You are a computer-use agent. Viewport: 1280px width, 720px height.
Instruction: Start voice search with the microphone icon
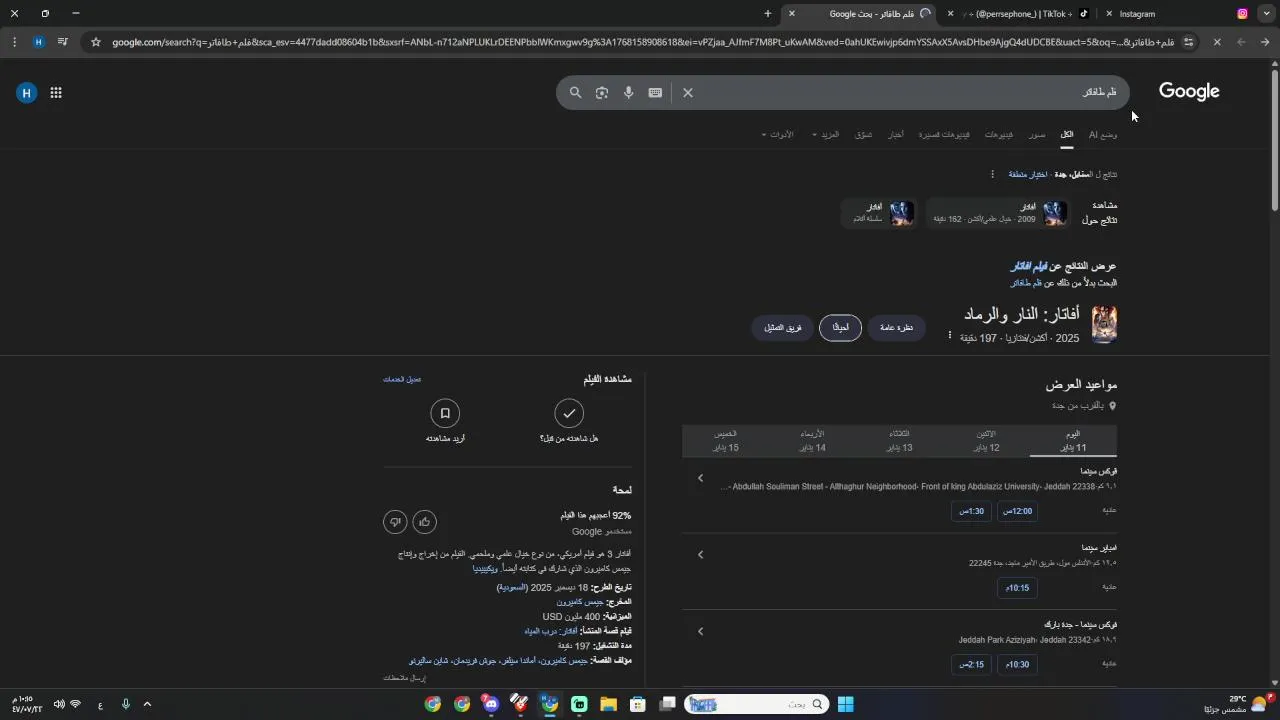coord(629,93)
